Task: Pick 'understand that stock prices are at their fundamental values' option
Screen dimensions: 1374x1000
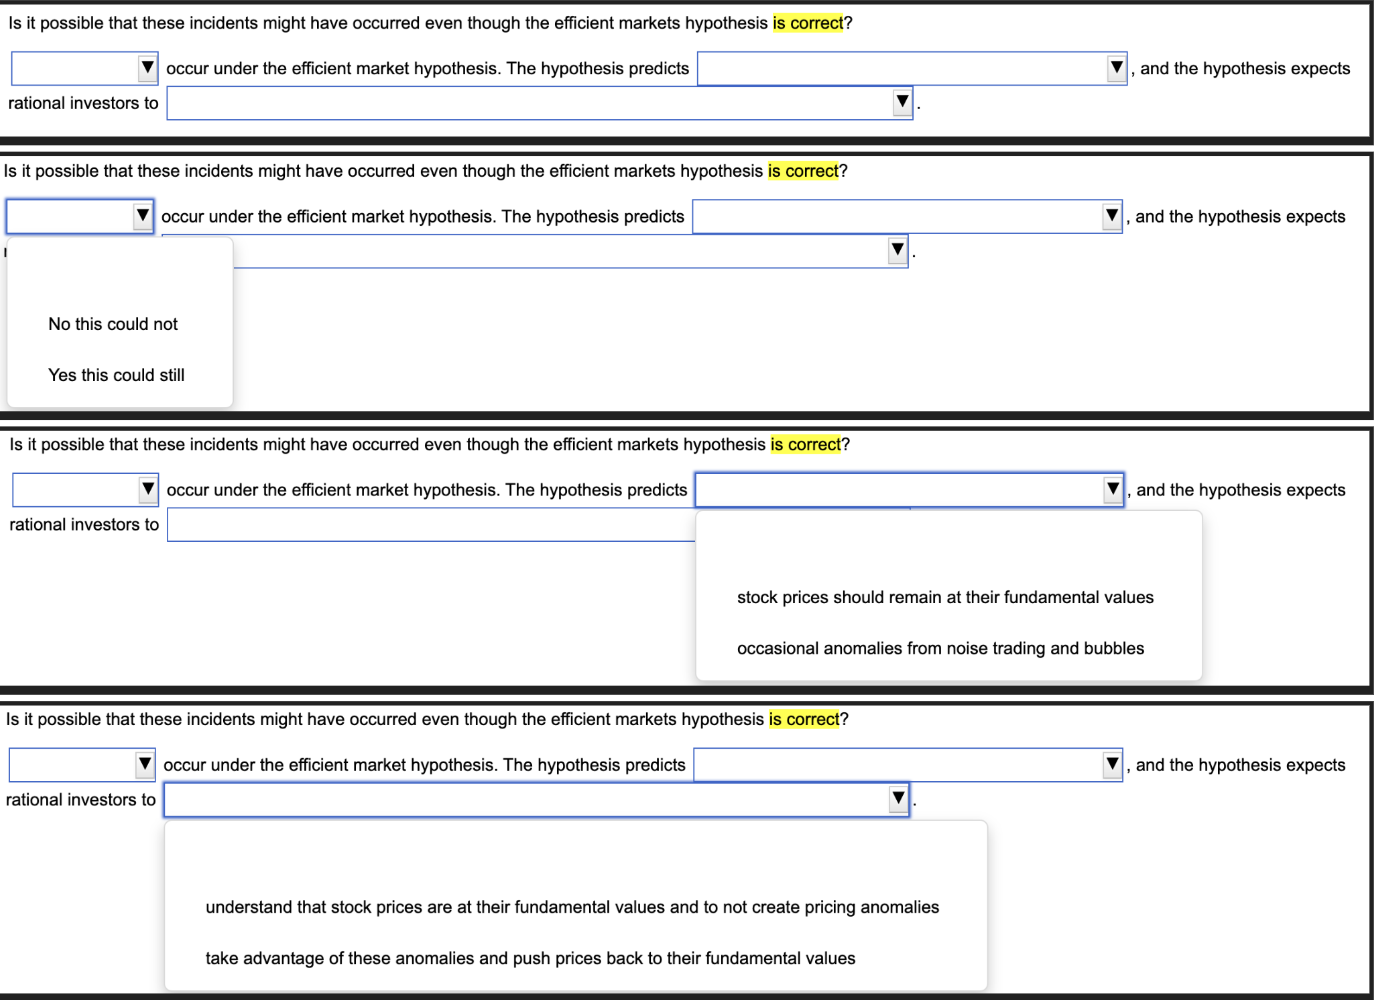Action: click(x=572, y=907)
